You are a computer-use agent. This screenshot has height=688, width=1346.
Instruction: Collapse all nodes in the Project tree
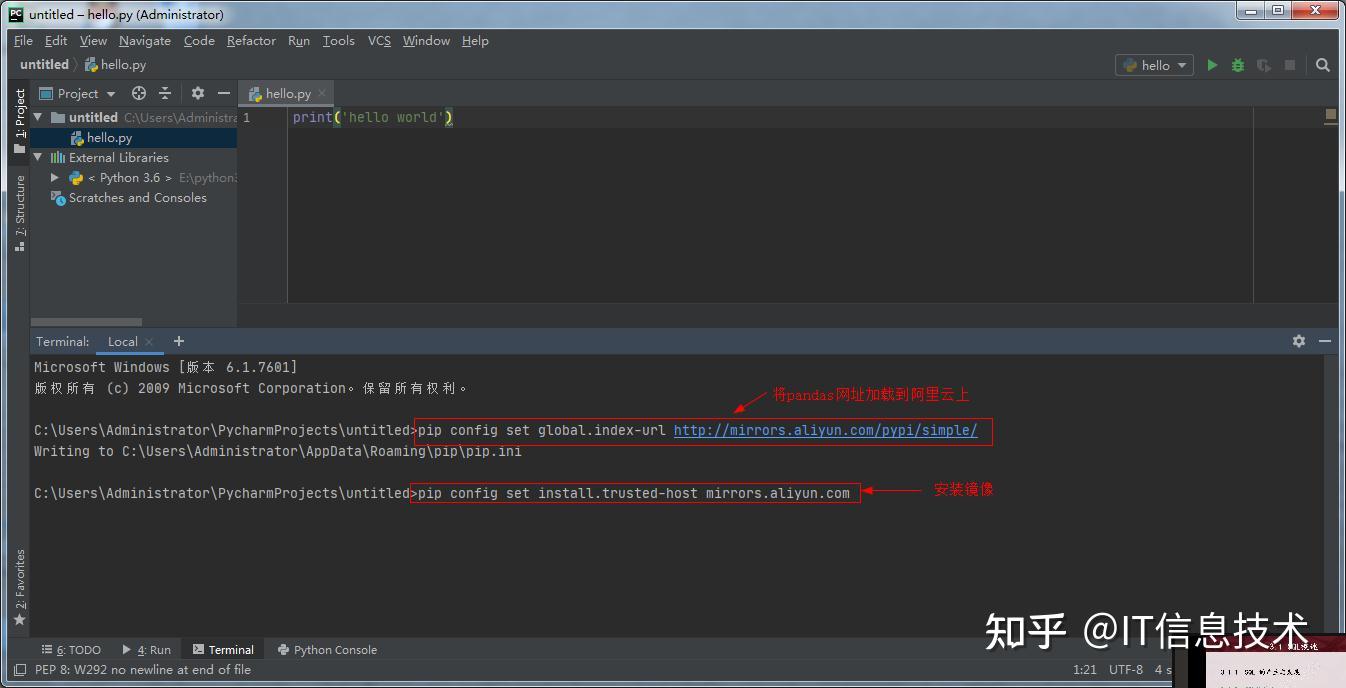point(164,93)
